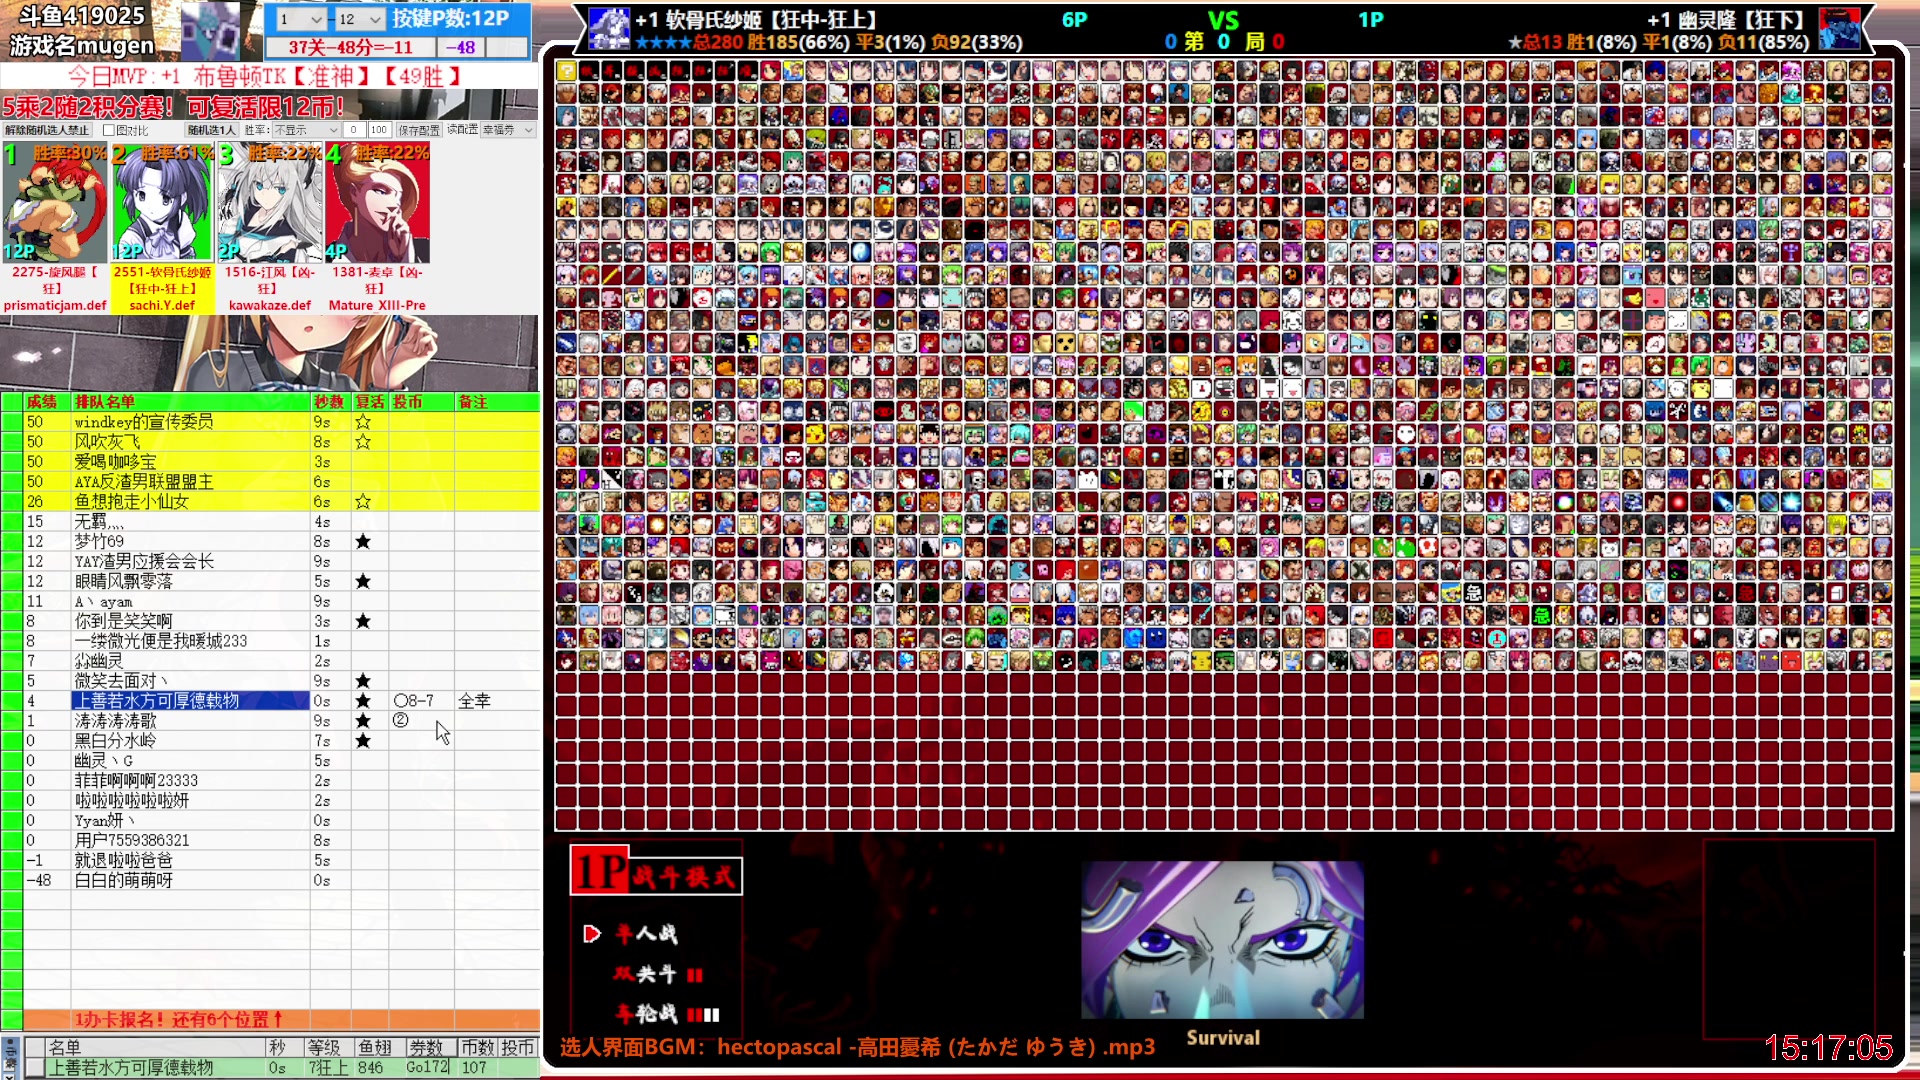The image size is (1920, 1080).
Task: Click the purple -48 score box
Action: point(459,47)
